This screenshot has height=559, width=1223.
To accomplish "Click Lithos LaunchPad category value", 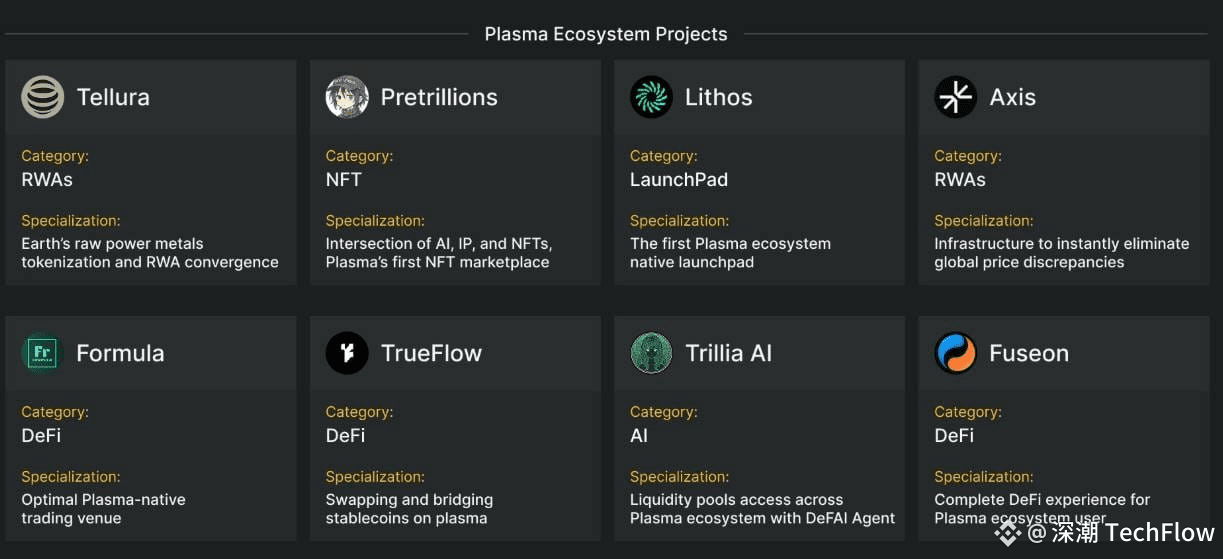I will (679, 180).
